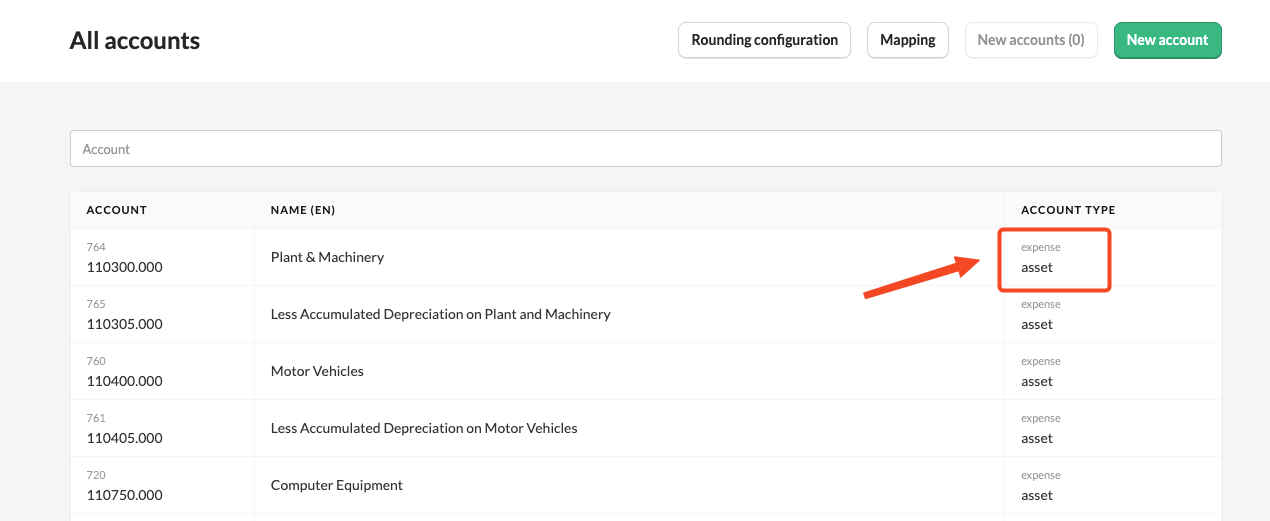Image resolution: width=1270 pixels, height=521 pixels.
Task: Click the New accounts (0) button
Action: click(x=1031, y=40)
